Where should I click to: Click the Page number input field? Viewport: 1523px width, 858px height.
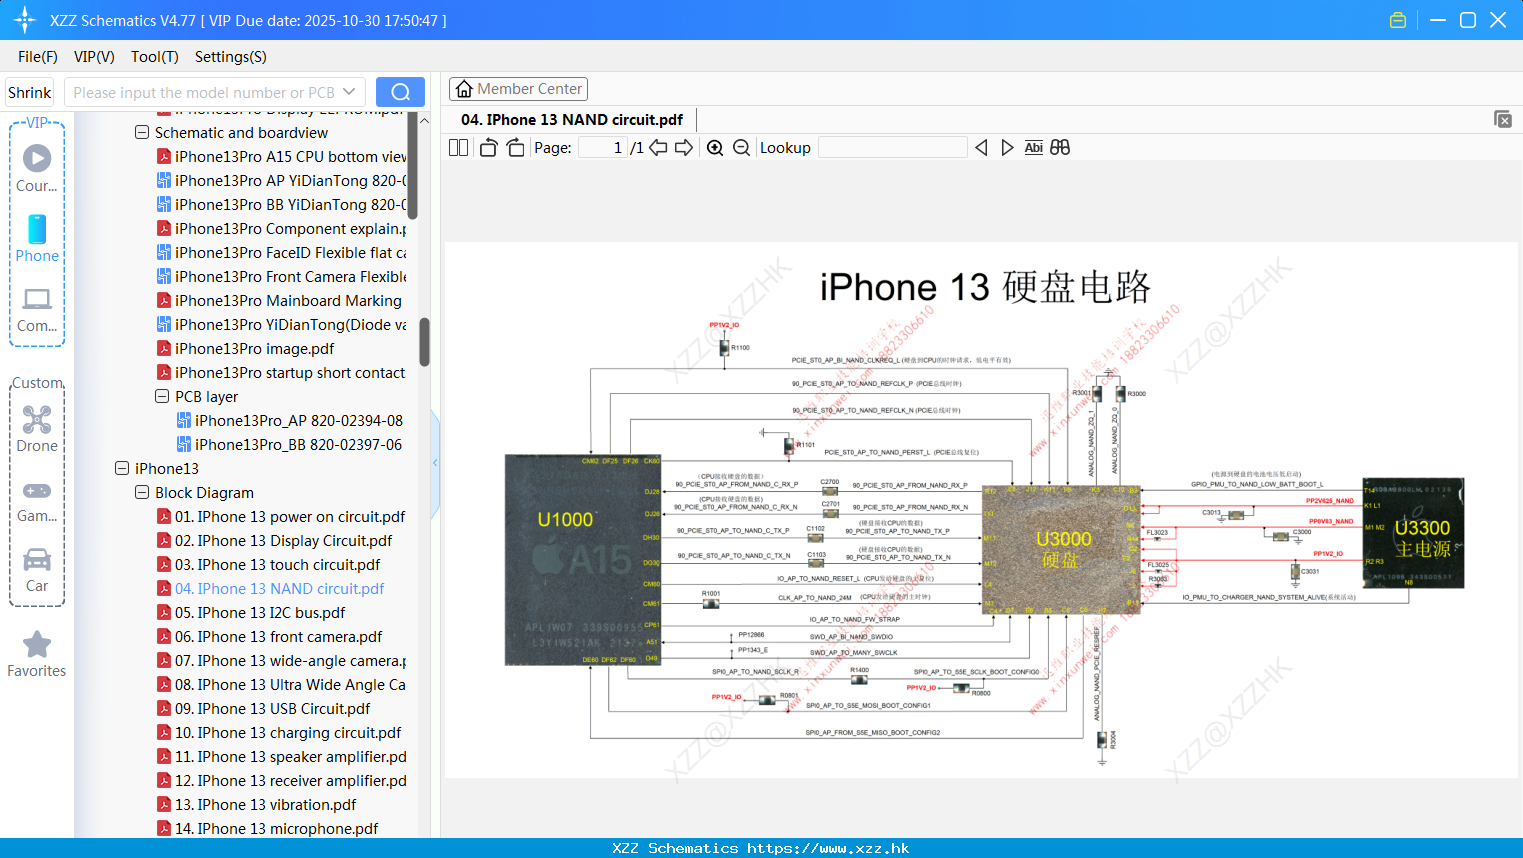(602, 148)
